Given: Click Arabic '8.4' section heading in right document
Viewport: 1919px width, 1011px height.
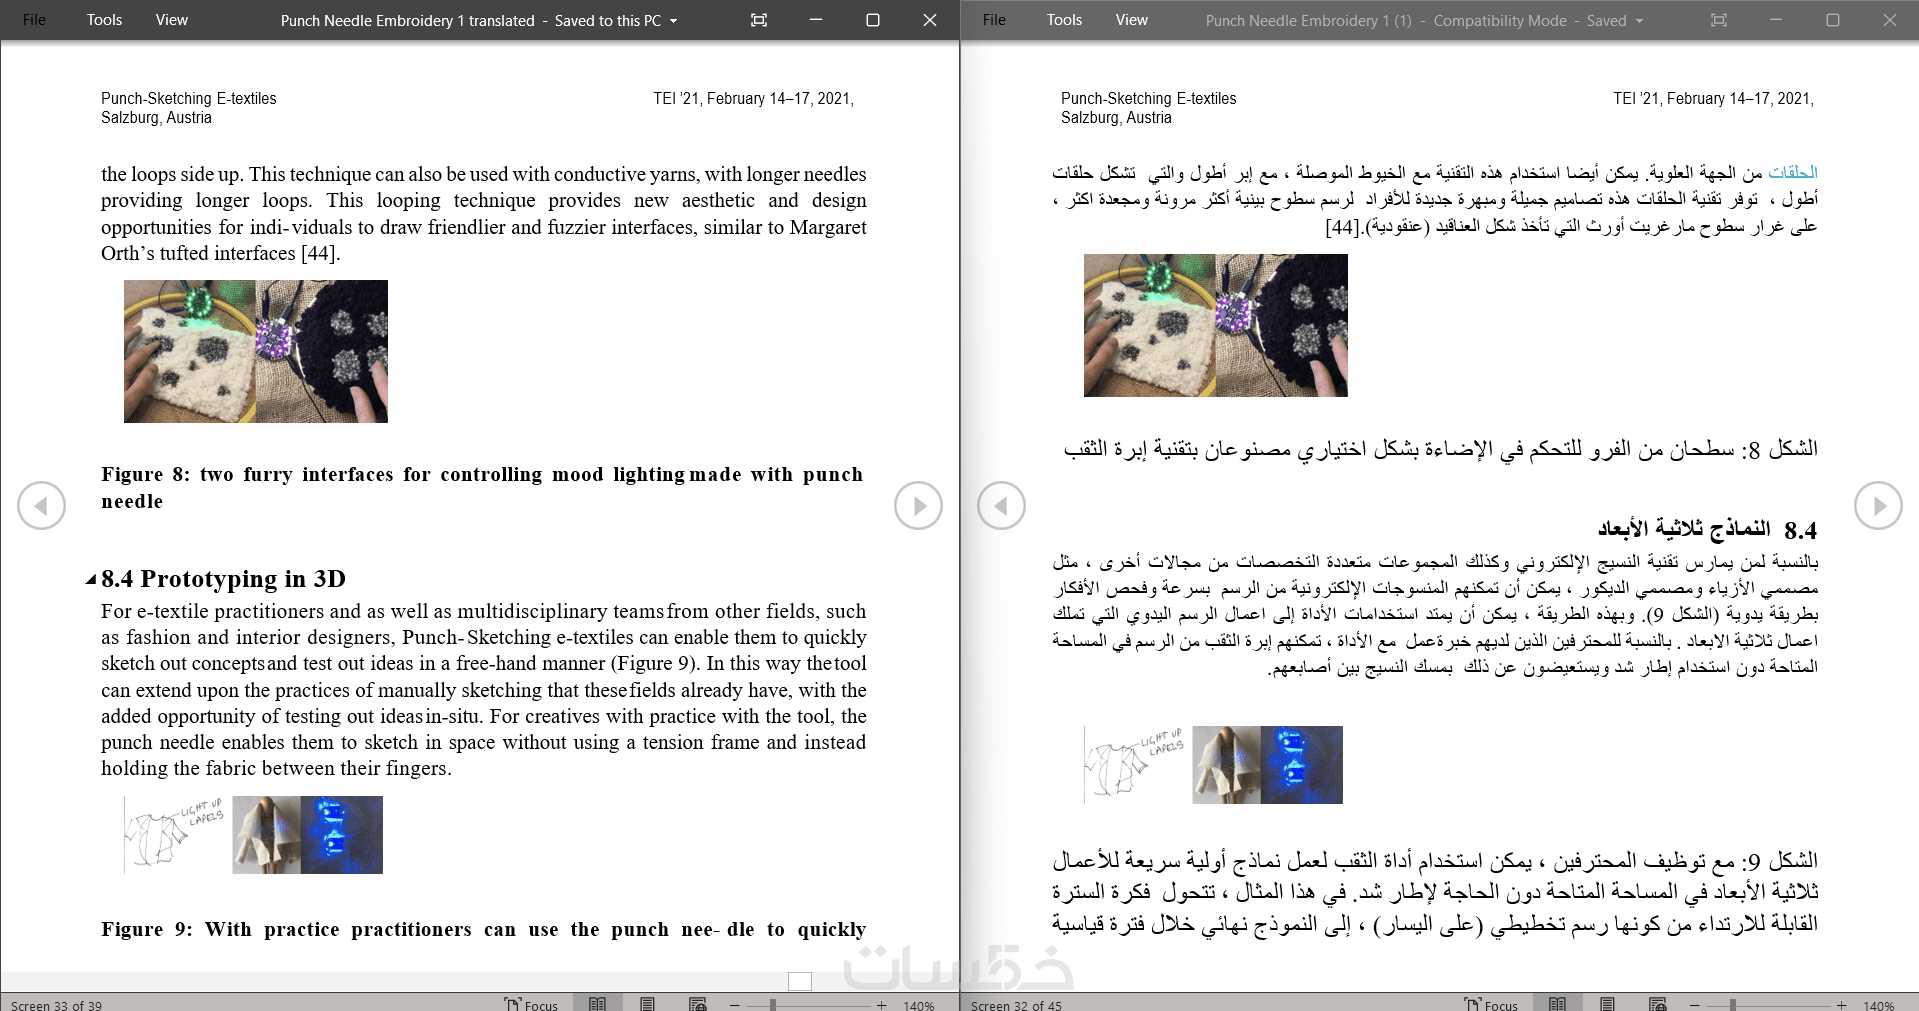Looking at the screenshot, I should click(x=1707, y=529).
